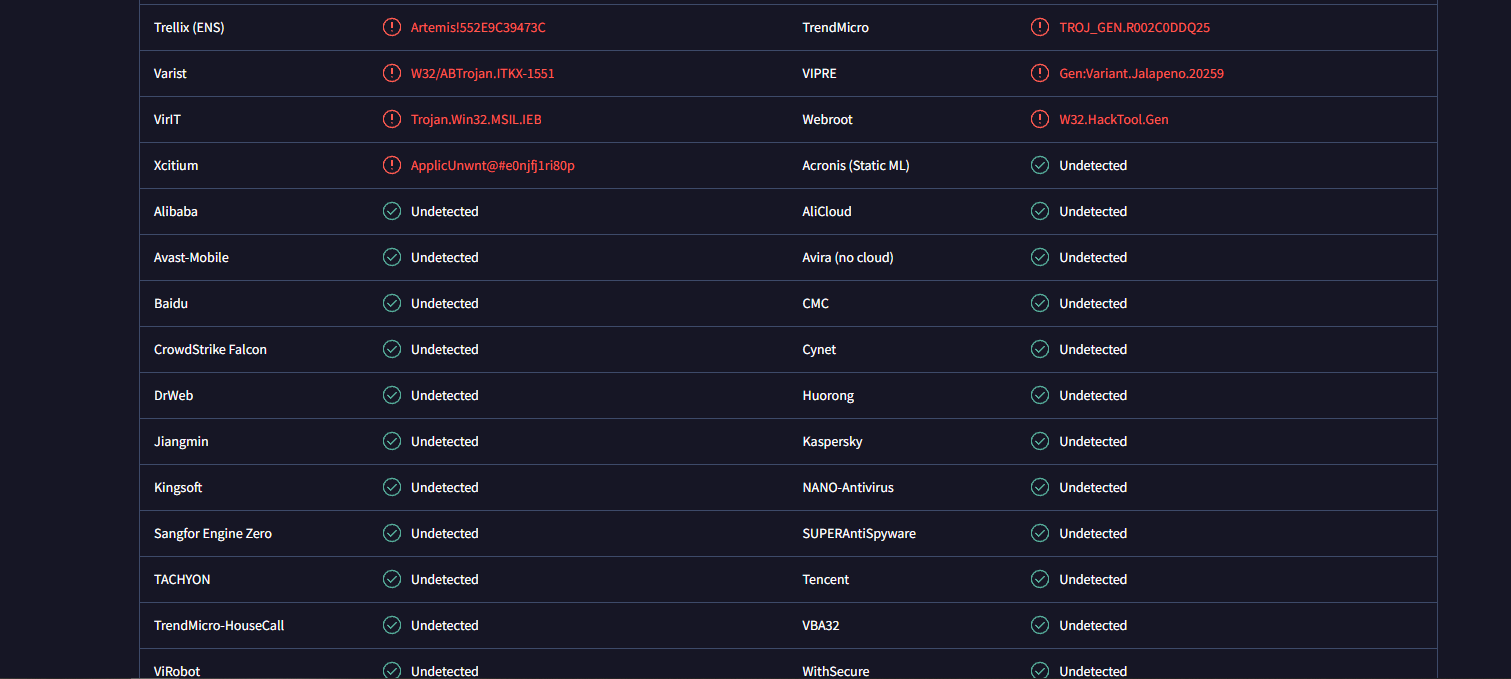Click Undetected result in TACHYON row
The height and width of the screenshot is (679, 1511).
(445, 580)
